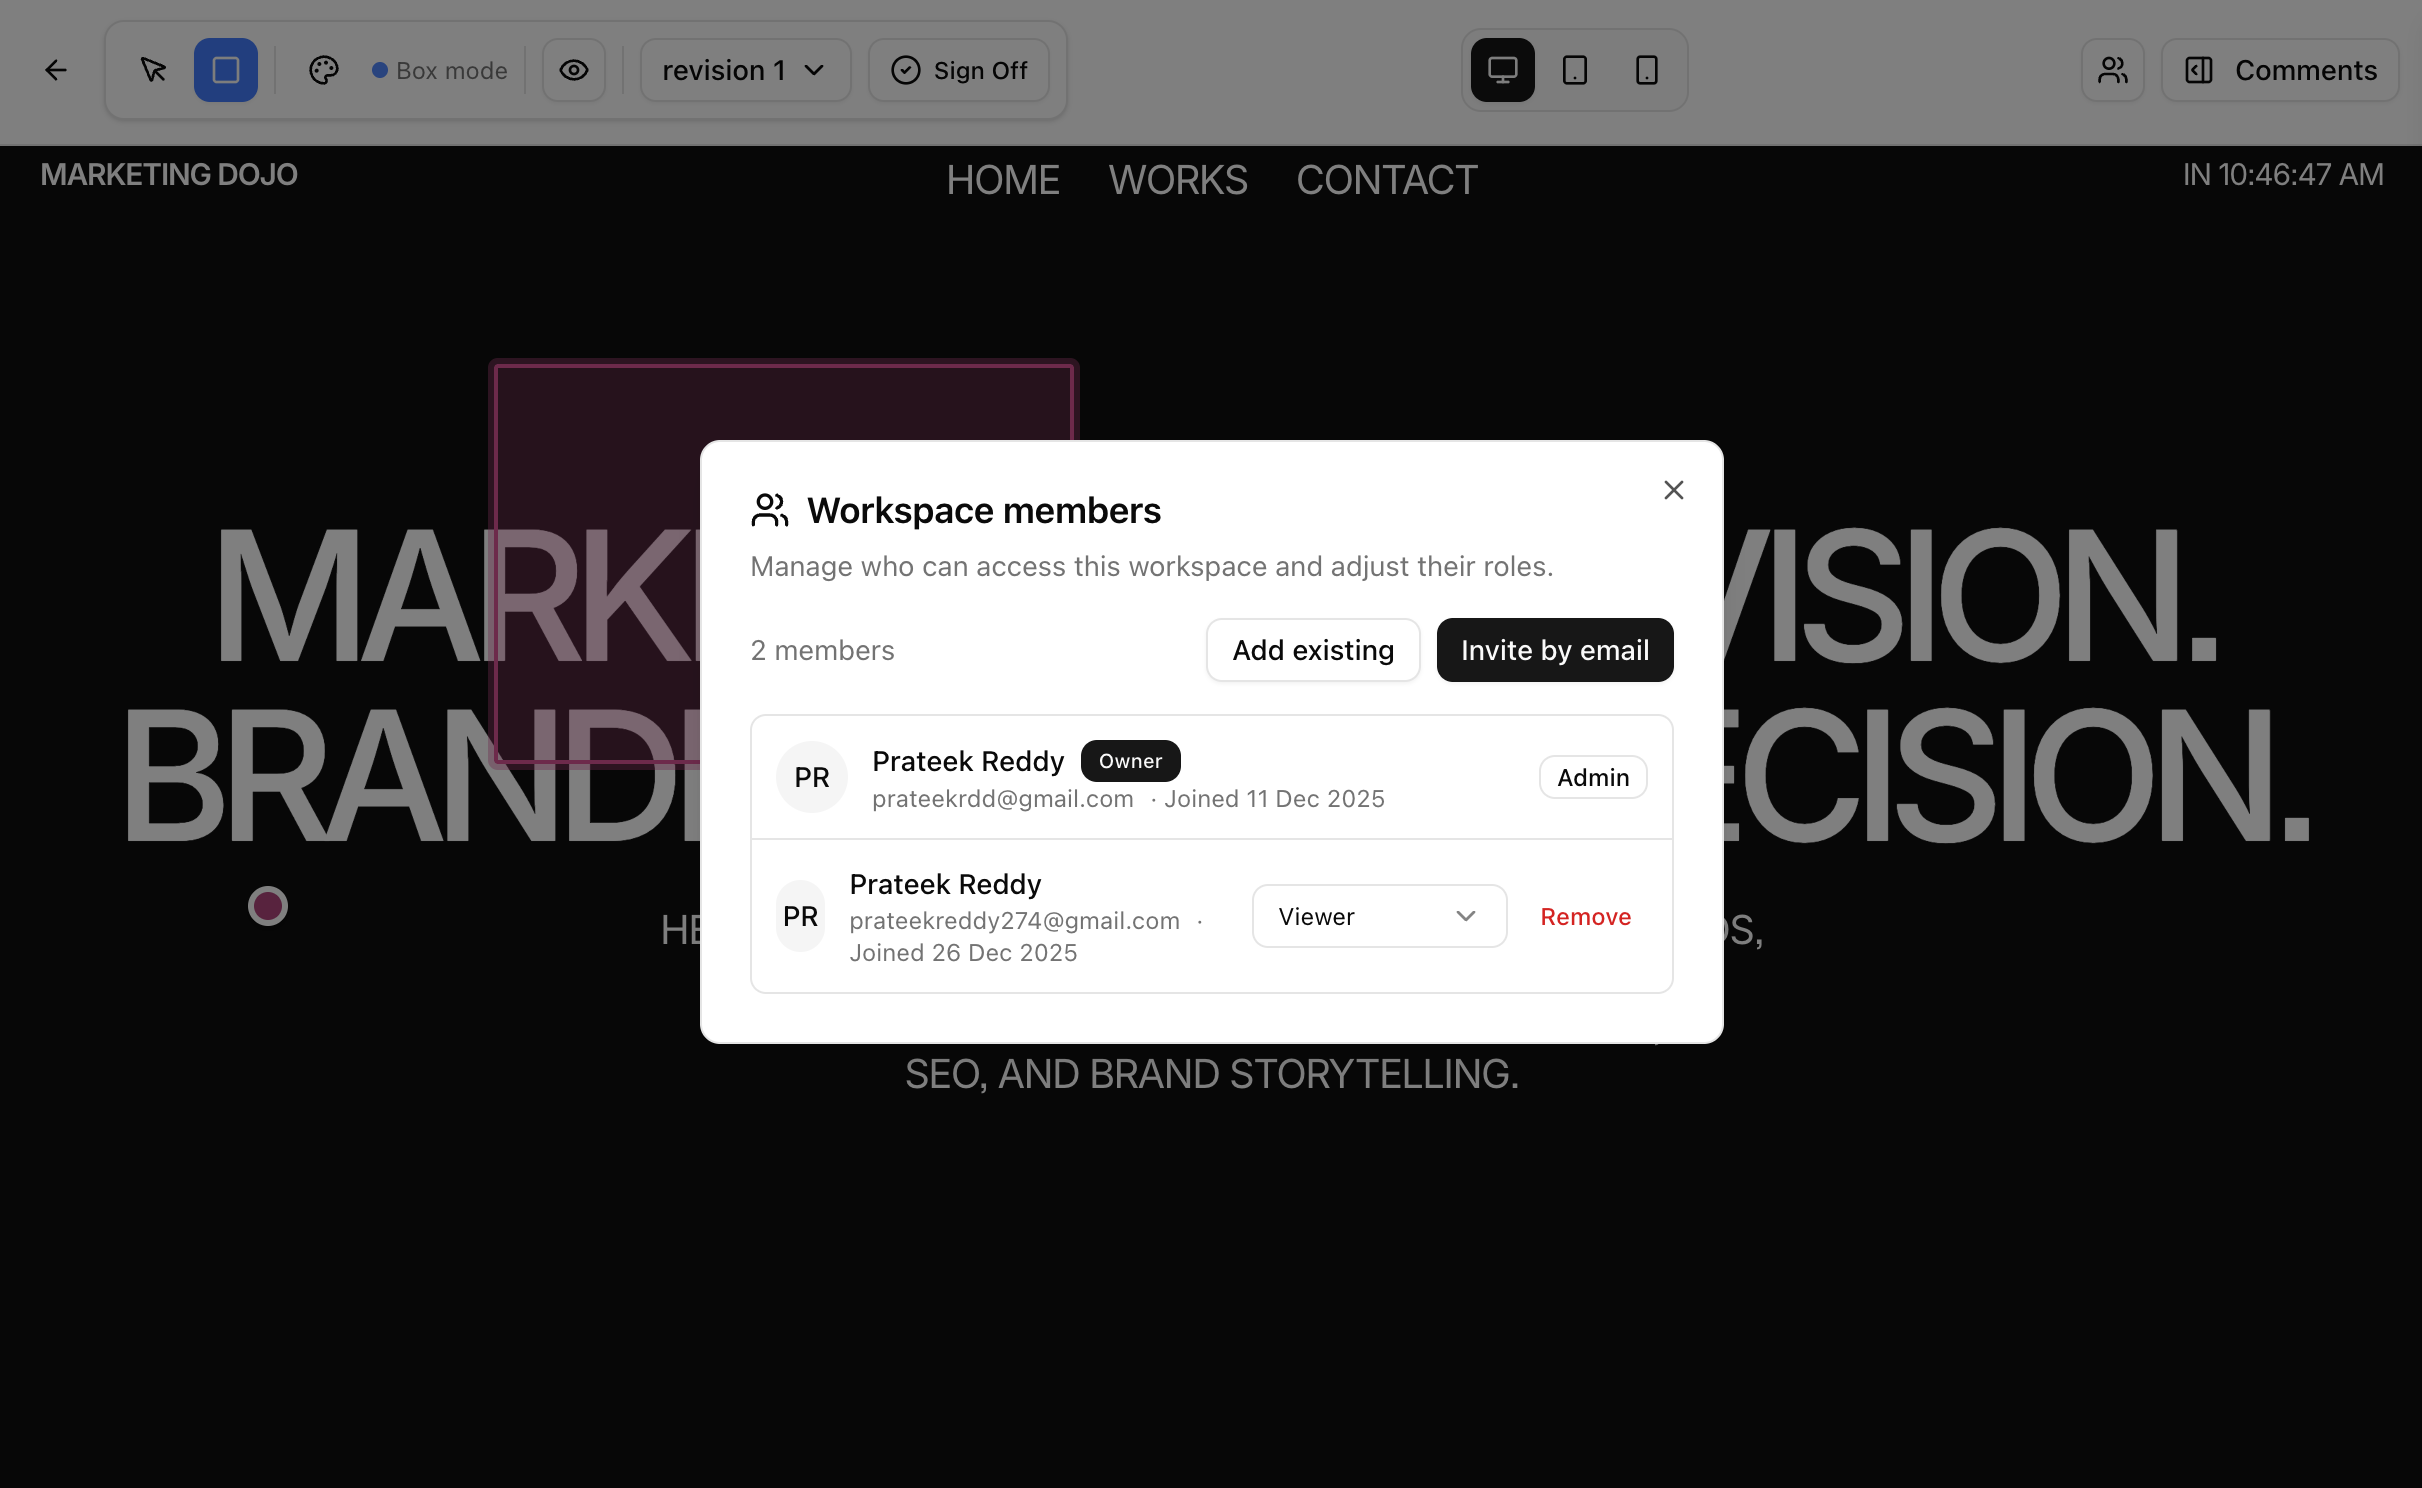
Task: Open the CONTACT page
Action: tap(1386, 180)
